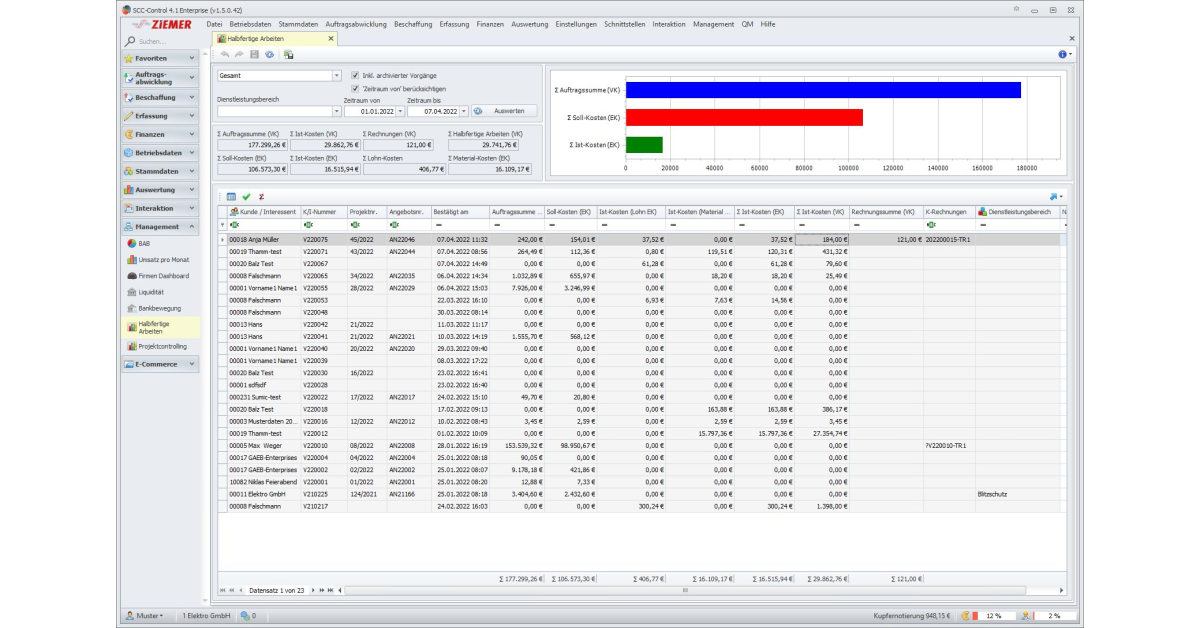Open the blue help info icon

pos(1062,54)
